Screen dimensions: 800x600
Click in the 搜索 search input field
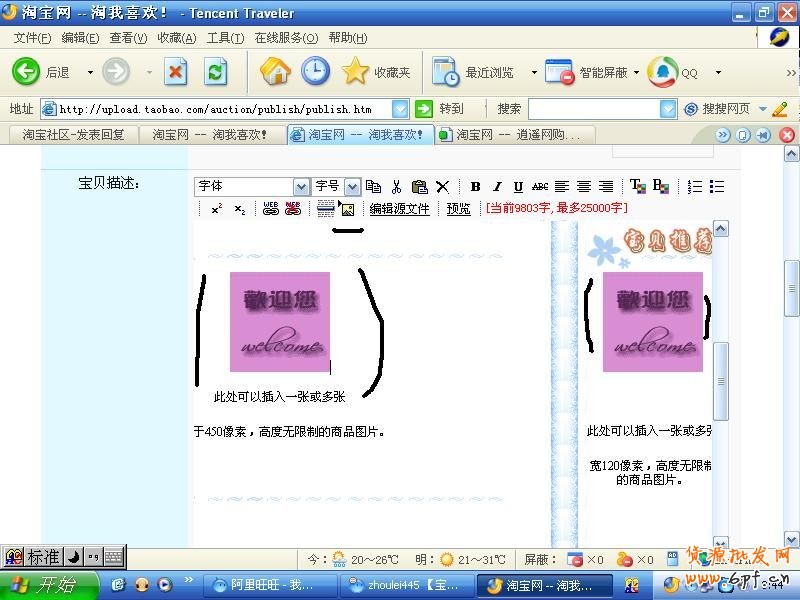pyautogui.click(x=594, y=109)
